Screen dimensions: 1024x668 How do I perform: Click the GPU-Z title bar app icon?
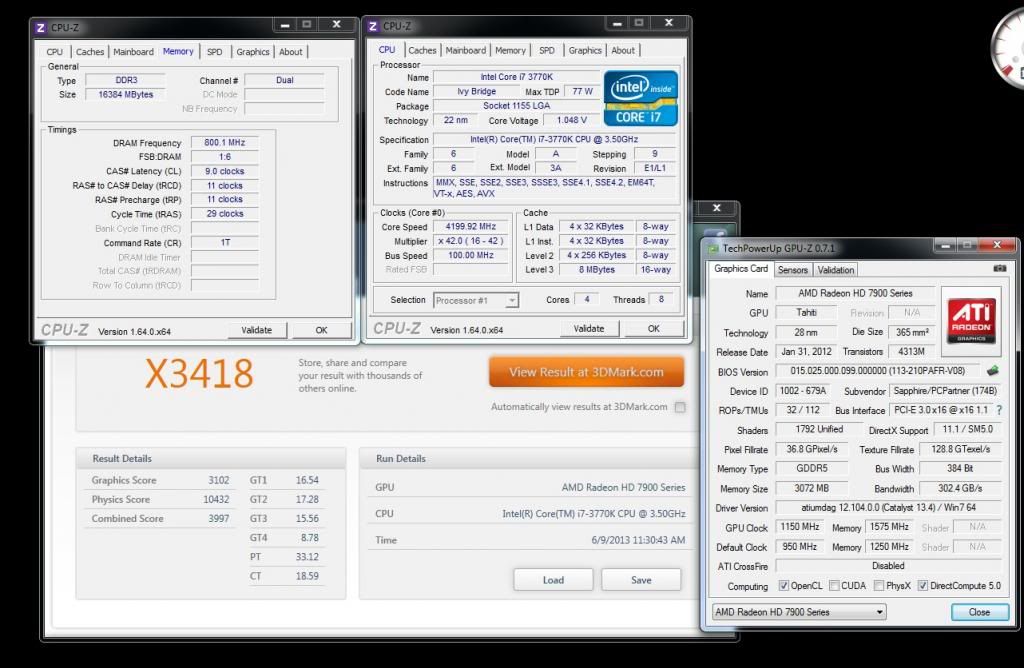click(712, 248)
